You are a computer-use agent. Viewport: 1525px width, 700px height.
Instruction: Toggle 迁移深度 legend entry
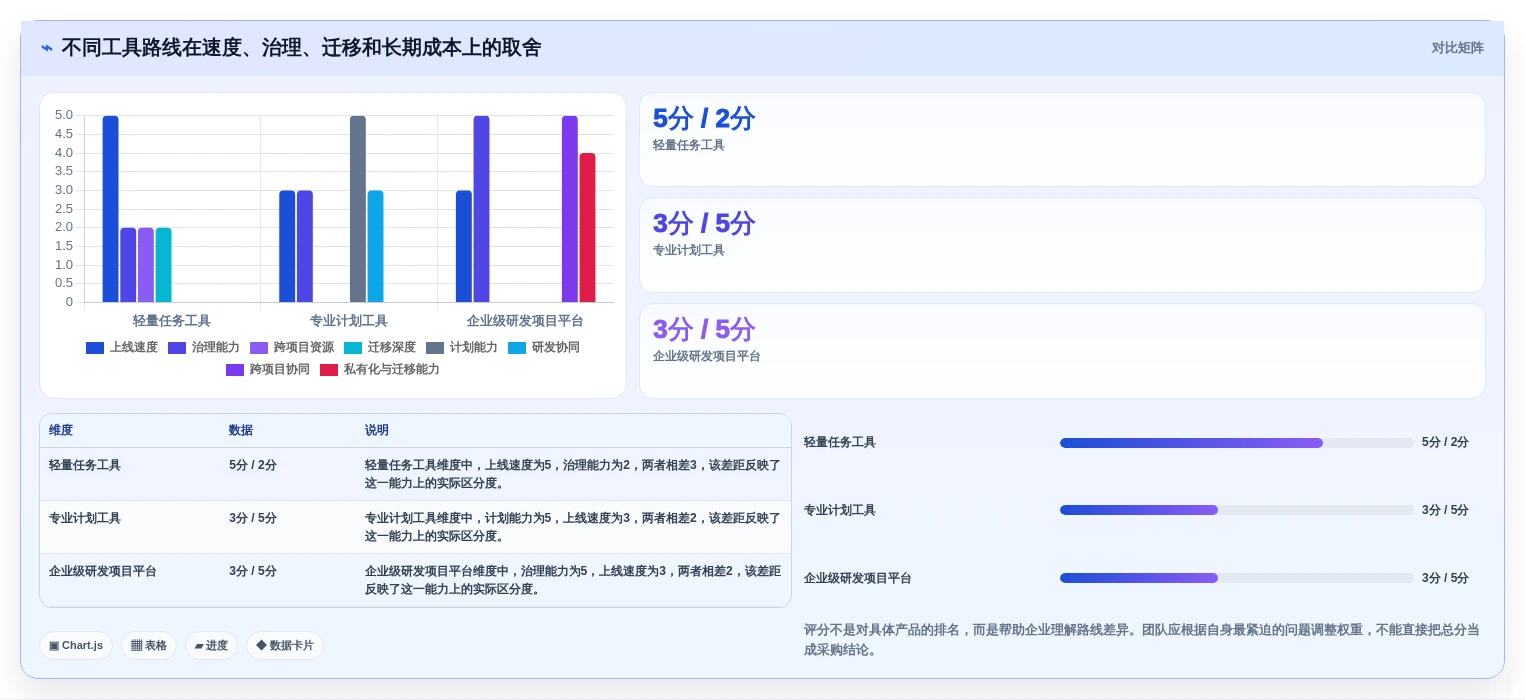pyautogui.click(x=379, y=348)
